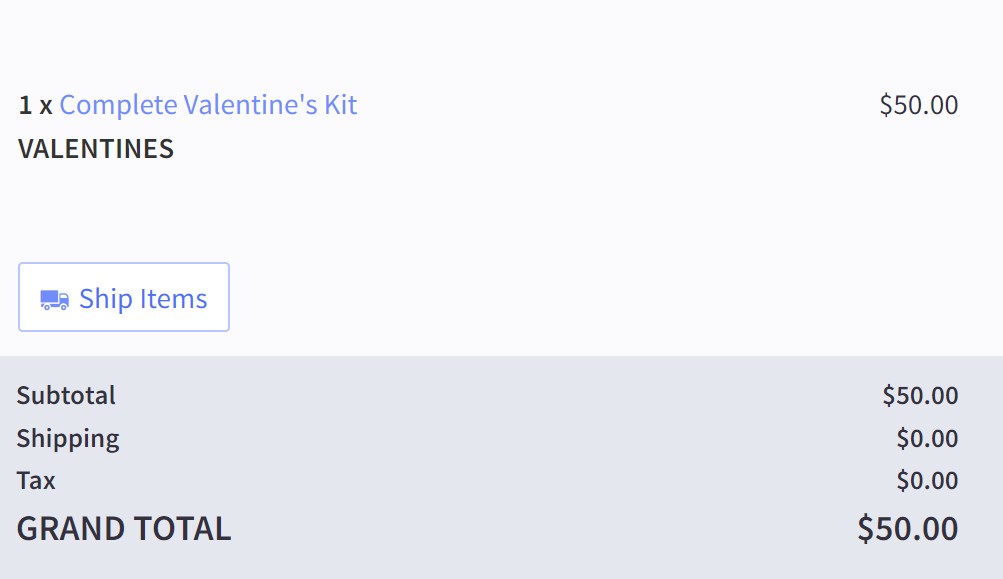Click the x multiplier beside the quantity
The height and width of the screenshot is (579, 1003).
coord(46,106)
